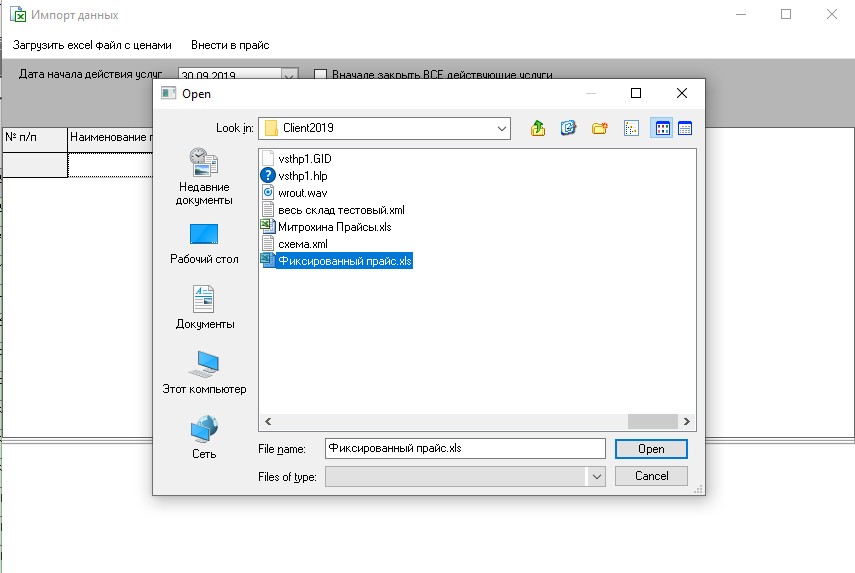
Task: Click the scroll right arrow in file list
Action: [687, 421]
